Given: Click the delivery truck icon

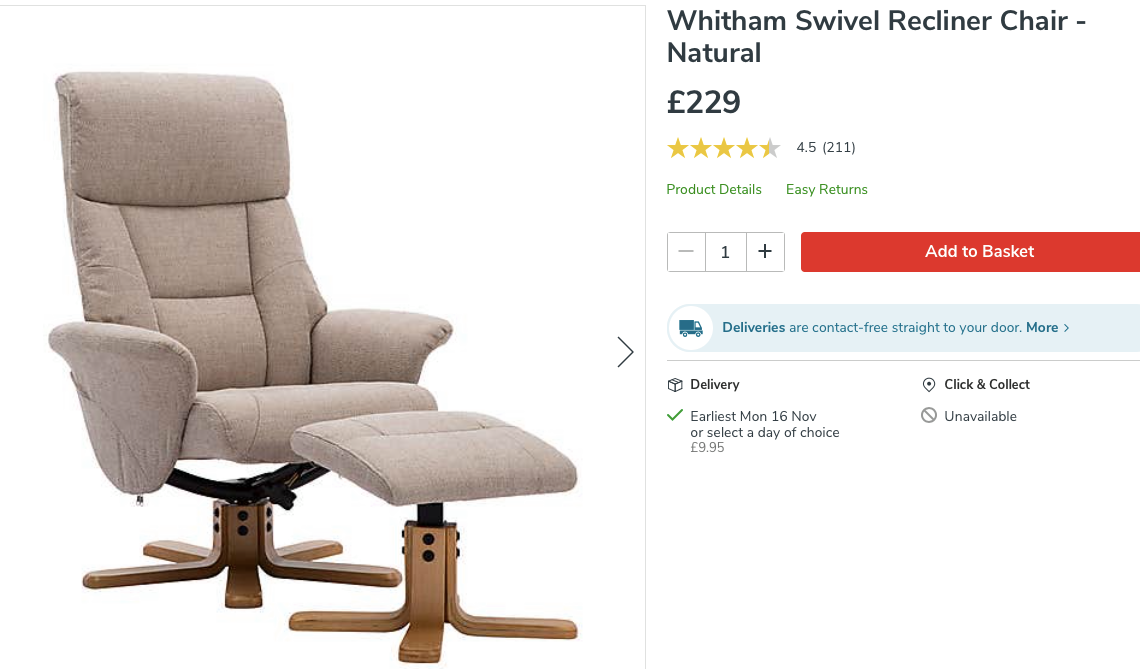Looking at the screenshot, I should tap(690, 328).
